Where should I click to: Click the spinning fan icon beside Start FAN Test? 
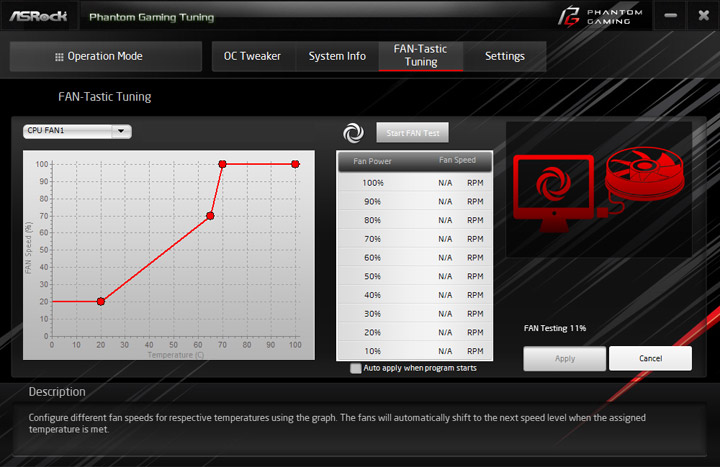353,133
